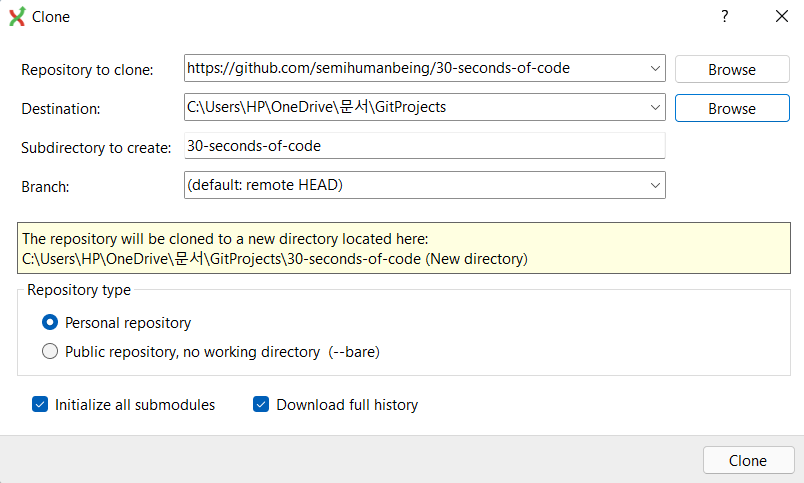Expand the Destination dropdown arrow
The image size is (804, 483).
[x=655, y=107]
